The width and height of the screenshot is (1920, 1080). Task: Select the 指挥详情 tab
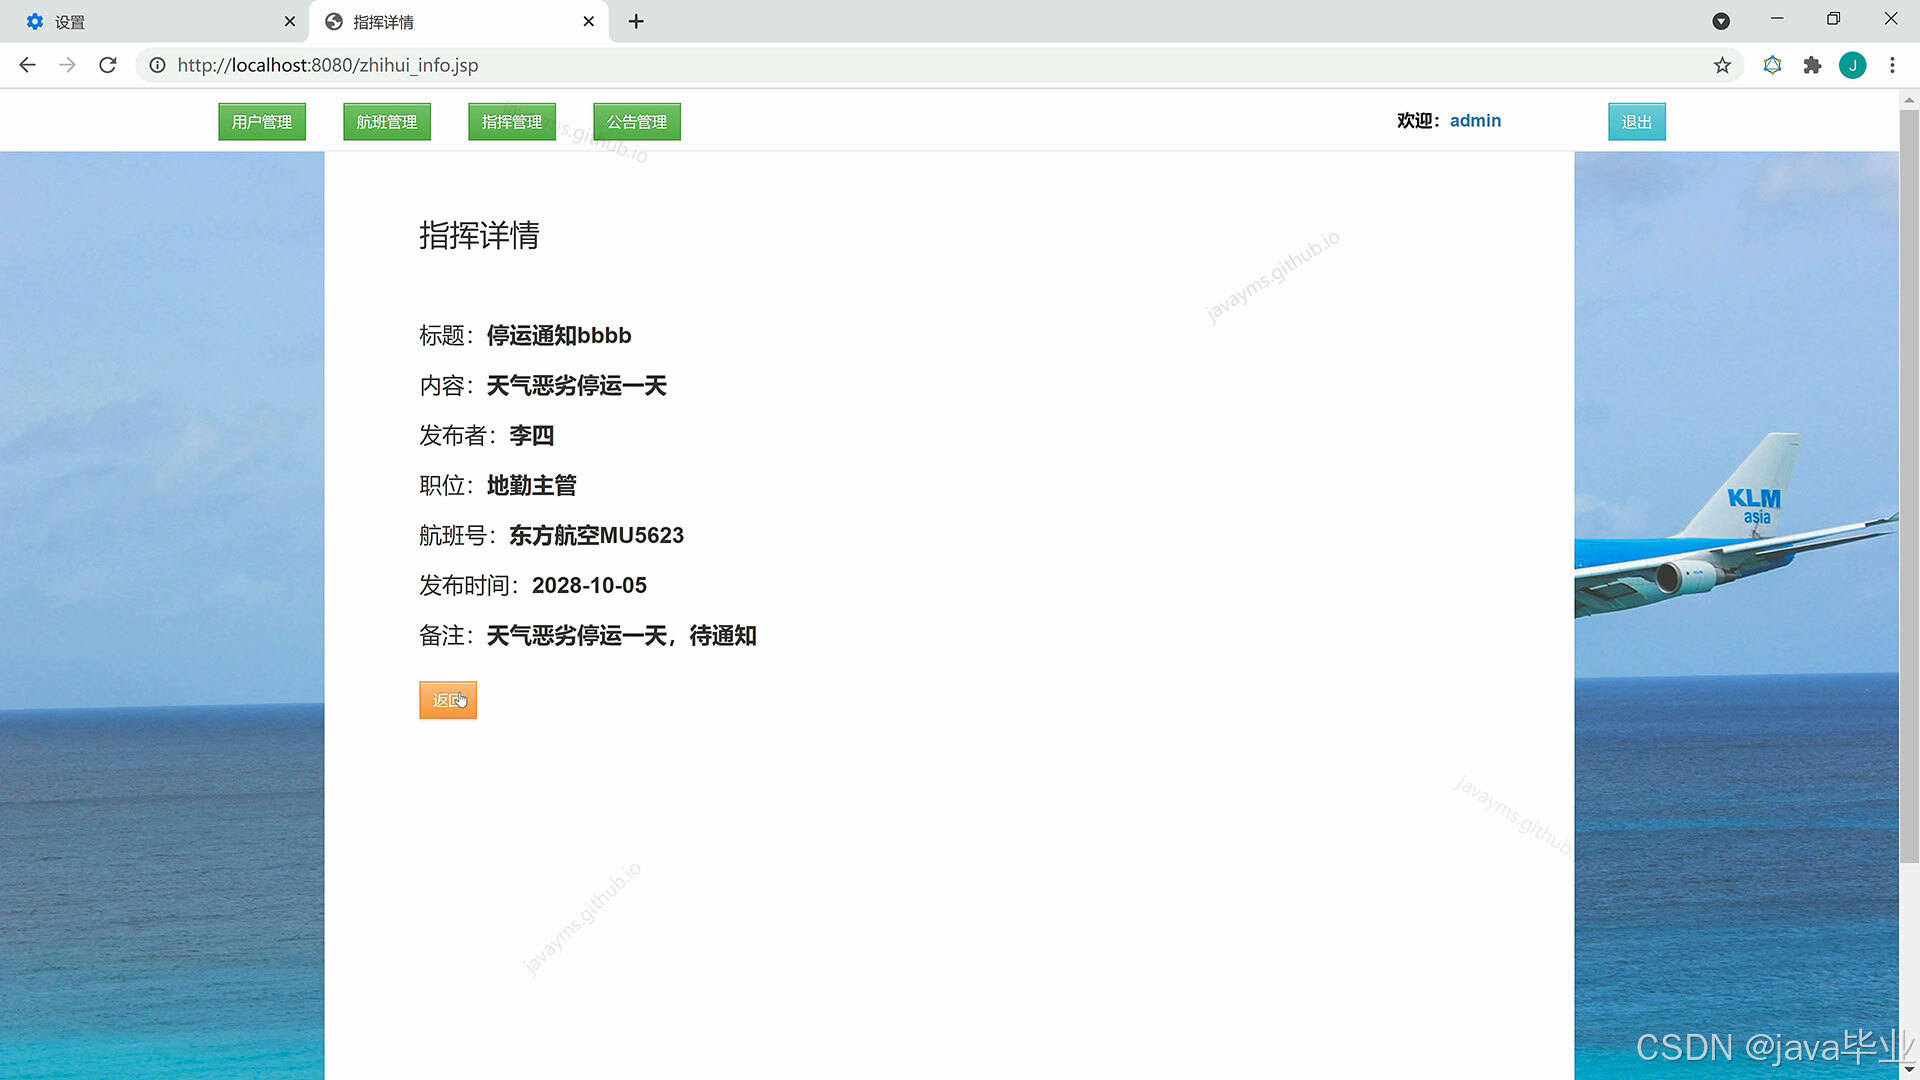click(x=459, y=21)
